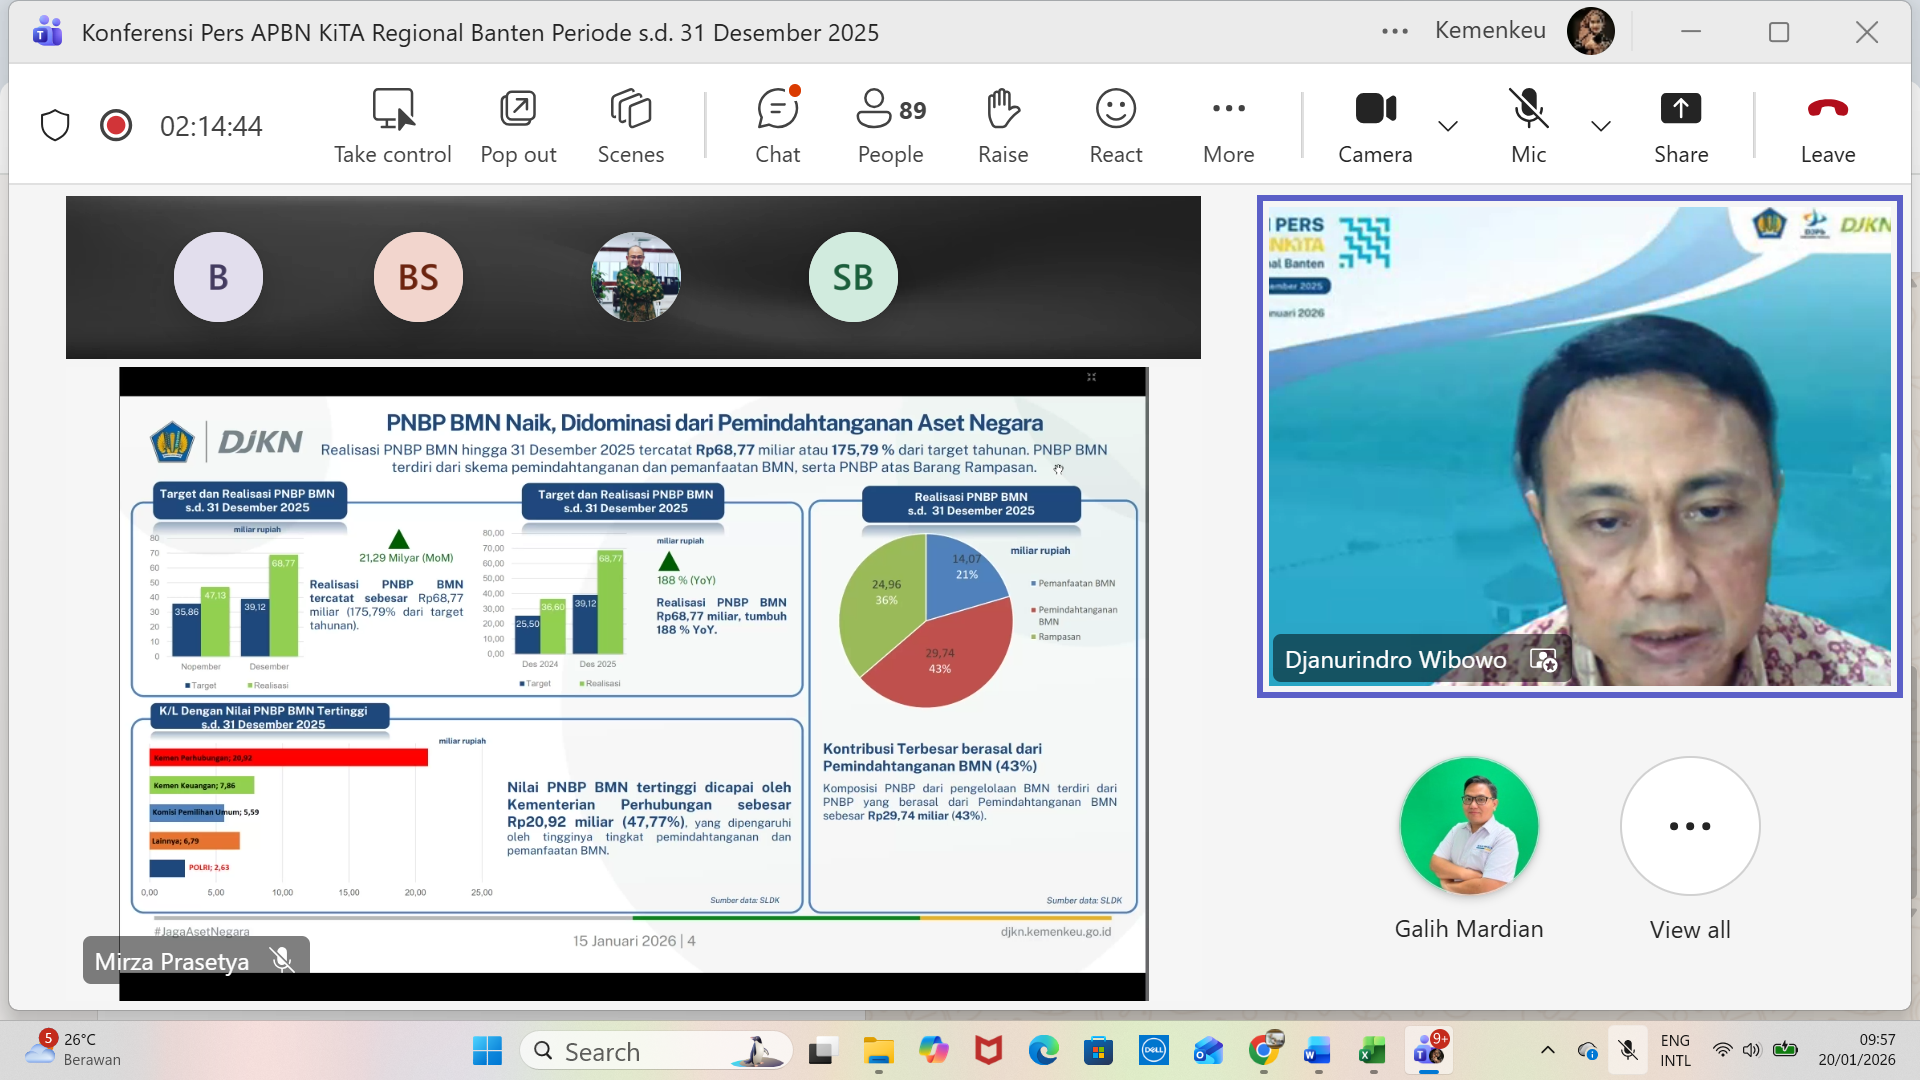Click the shield privacy indicator

(x=55, y=126)
